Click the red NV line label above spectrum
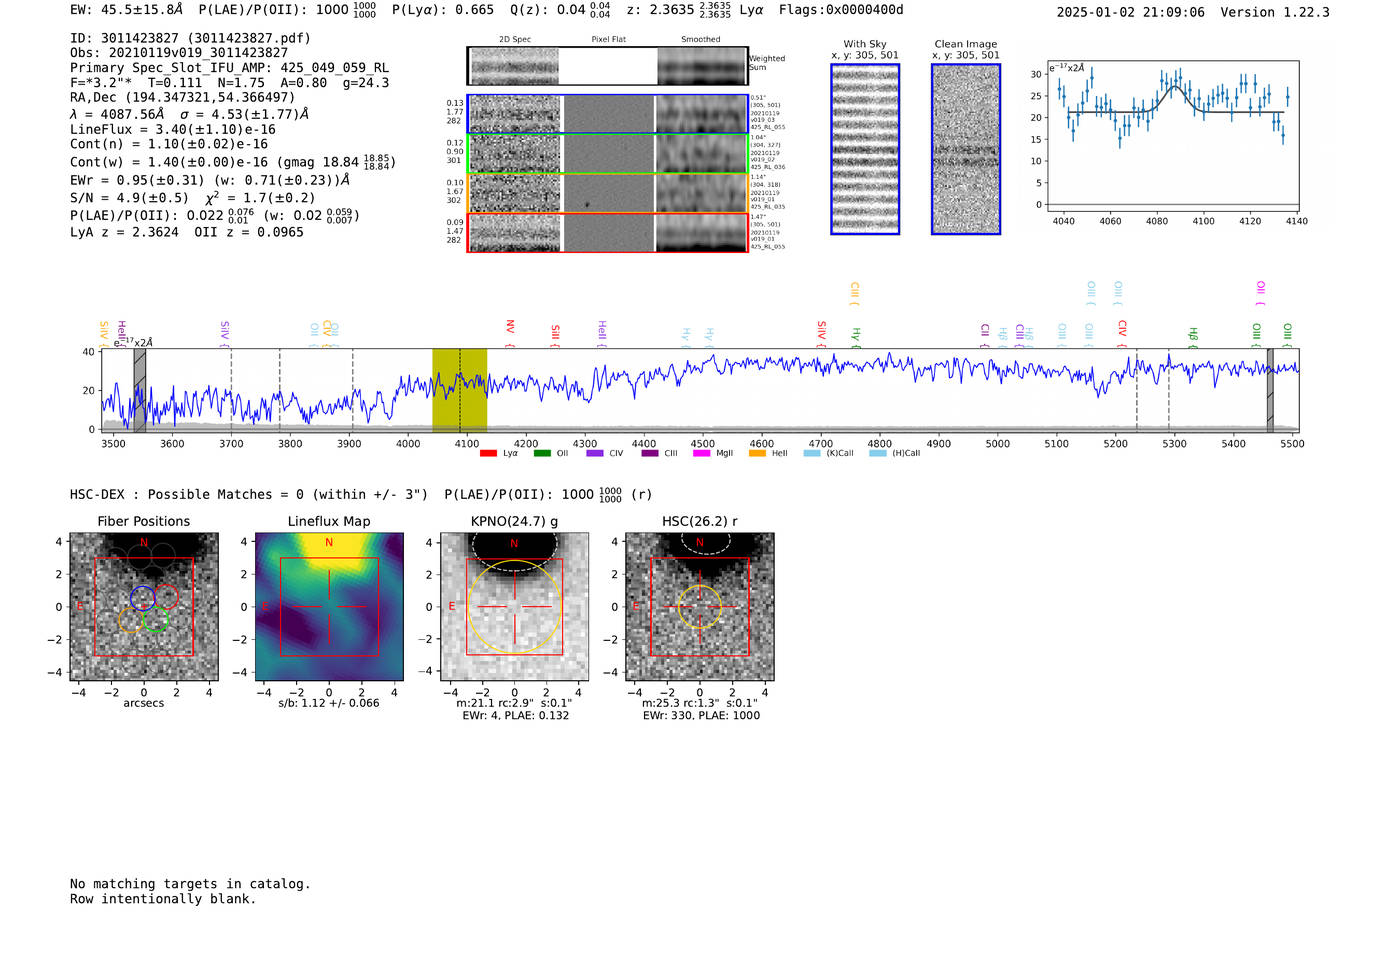 coord(510,328)
